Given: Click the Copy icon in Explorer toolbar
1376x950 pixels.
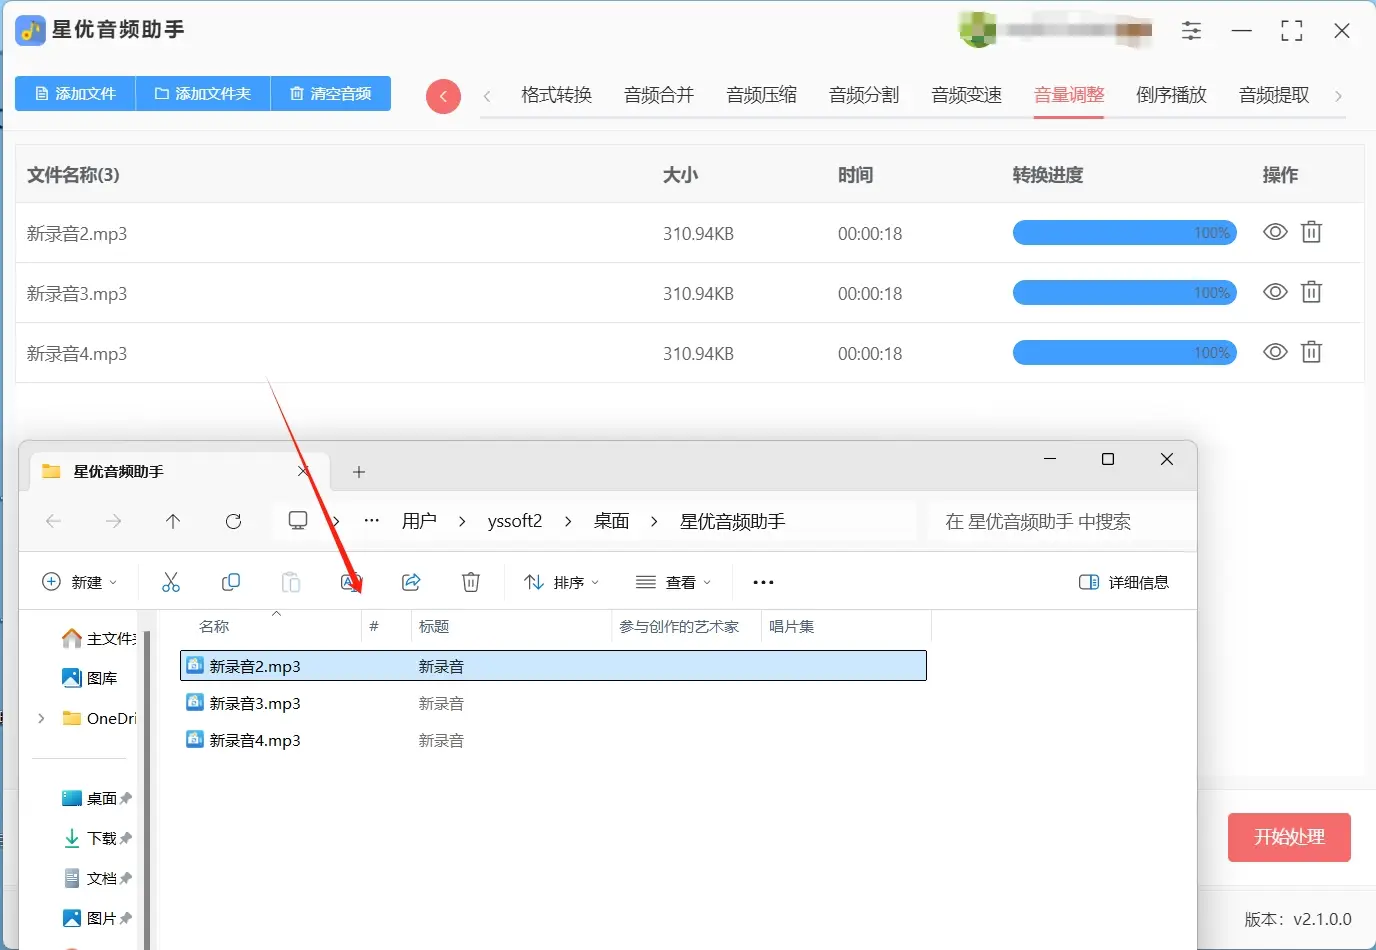Looking at the screenshot, I should pos(231,581).
